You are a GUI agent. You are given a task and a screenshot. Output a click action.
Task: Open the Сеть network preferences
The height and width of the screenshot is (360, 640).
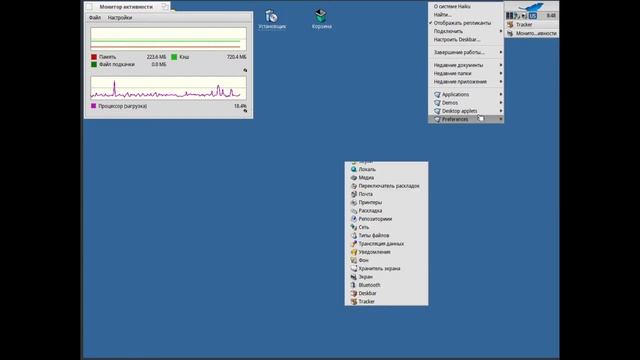coord(386,227)
